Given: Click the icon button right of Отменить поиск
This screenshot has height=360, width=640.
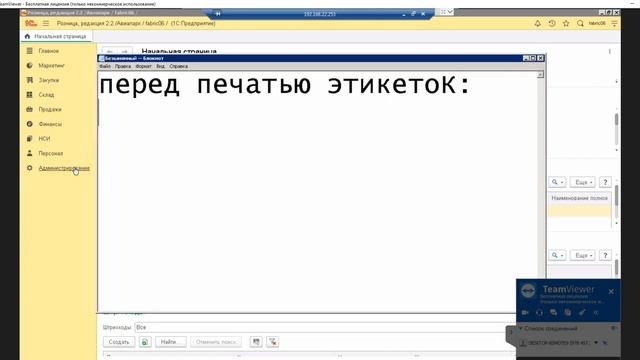Looking at the screenshot, I should (256, 342).
